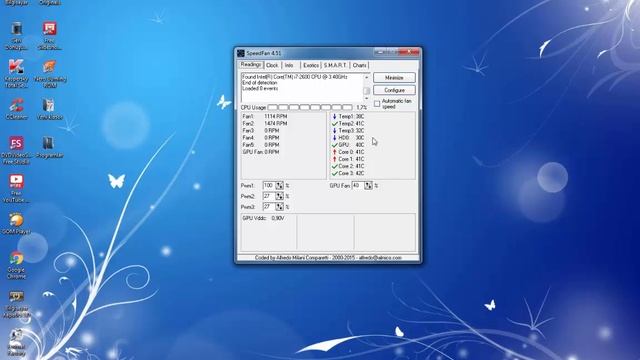This screenshot has width=640, height=360.
Task: Click the green checkmark beside Temp2
Action: [335, 124]
